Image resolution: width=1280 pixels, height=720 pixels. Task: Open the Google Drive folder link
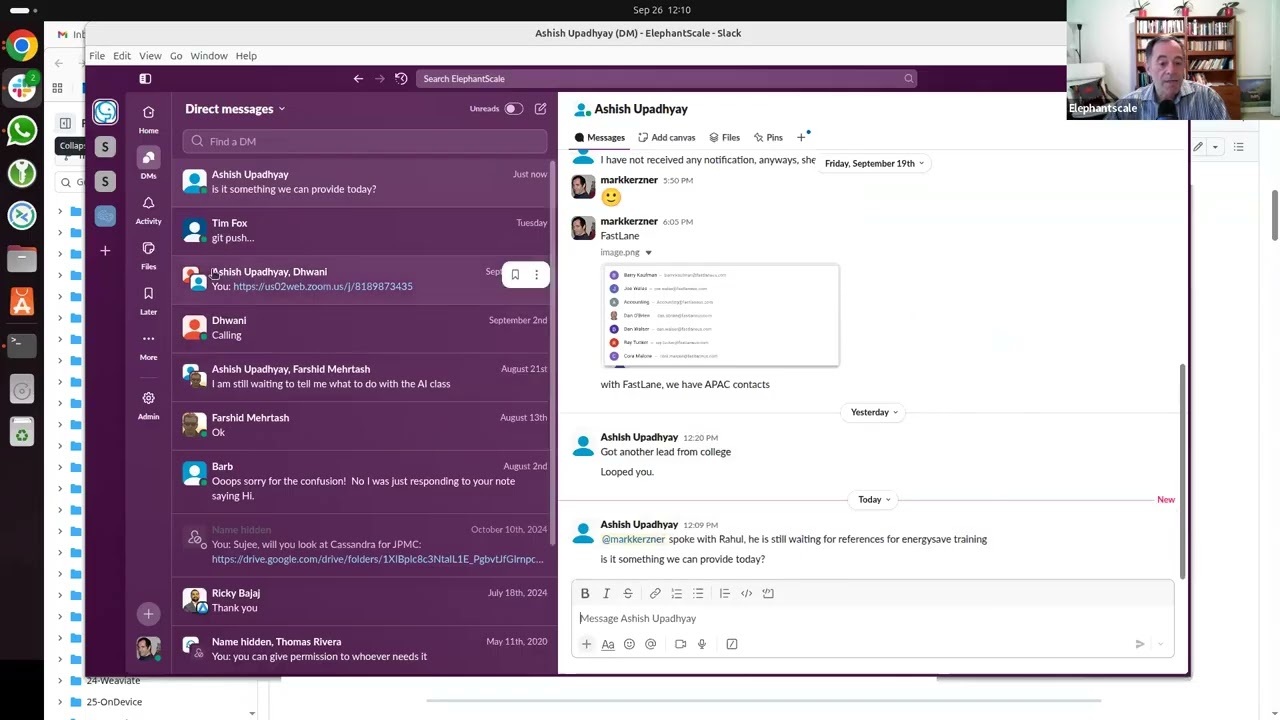pyautogui.click(x=377, y=559)
